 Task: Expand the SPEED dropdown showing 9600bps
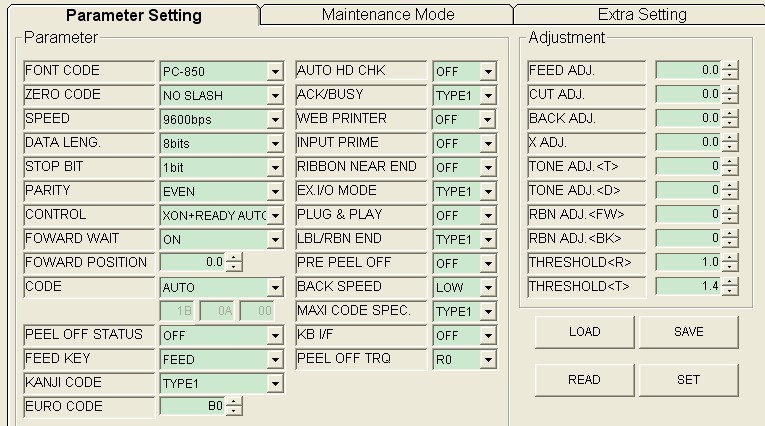tap(274, 119)
